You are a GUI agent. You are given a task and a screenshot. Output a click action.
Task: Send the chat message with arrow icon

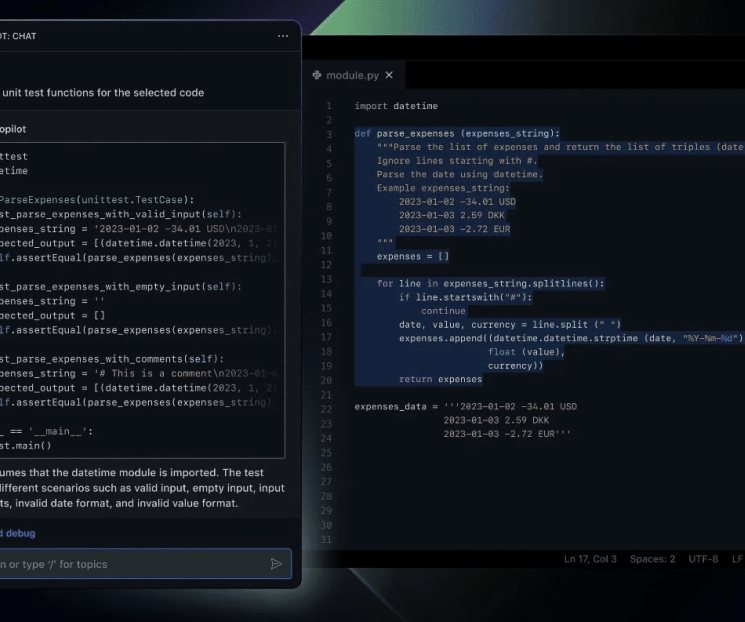276,564
